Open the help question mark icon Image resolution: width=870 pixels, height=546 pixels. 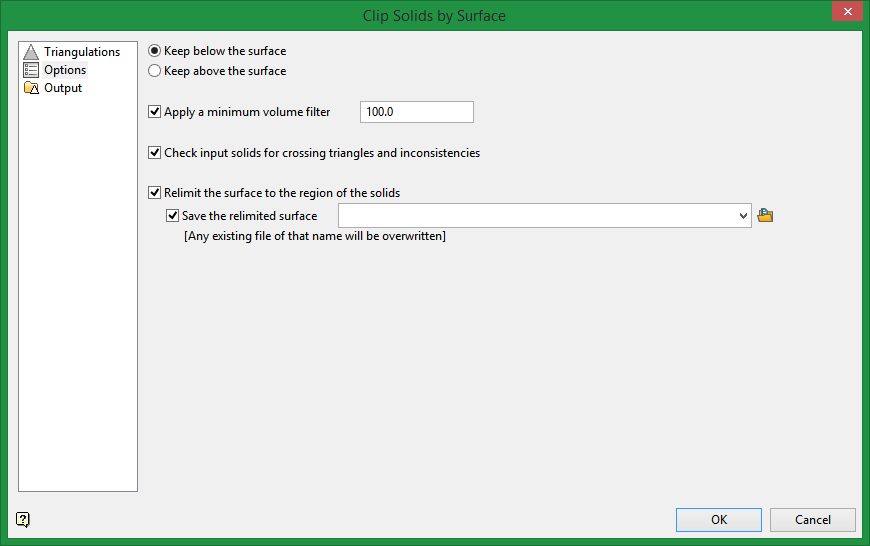coord(23,519)
